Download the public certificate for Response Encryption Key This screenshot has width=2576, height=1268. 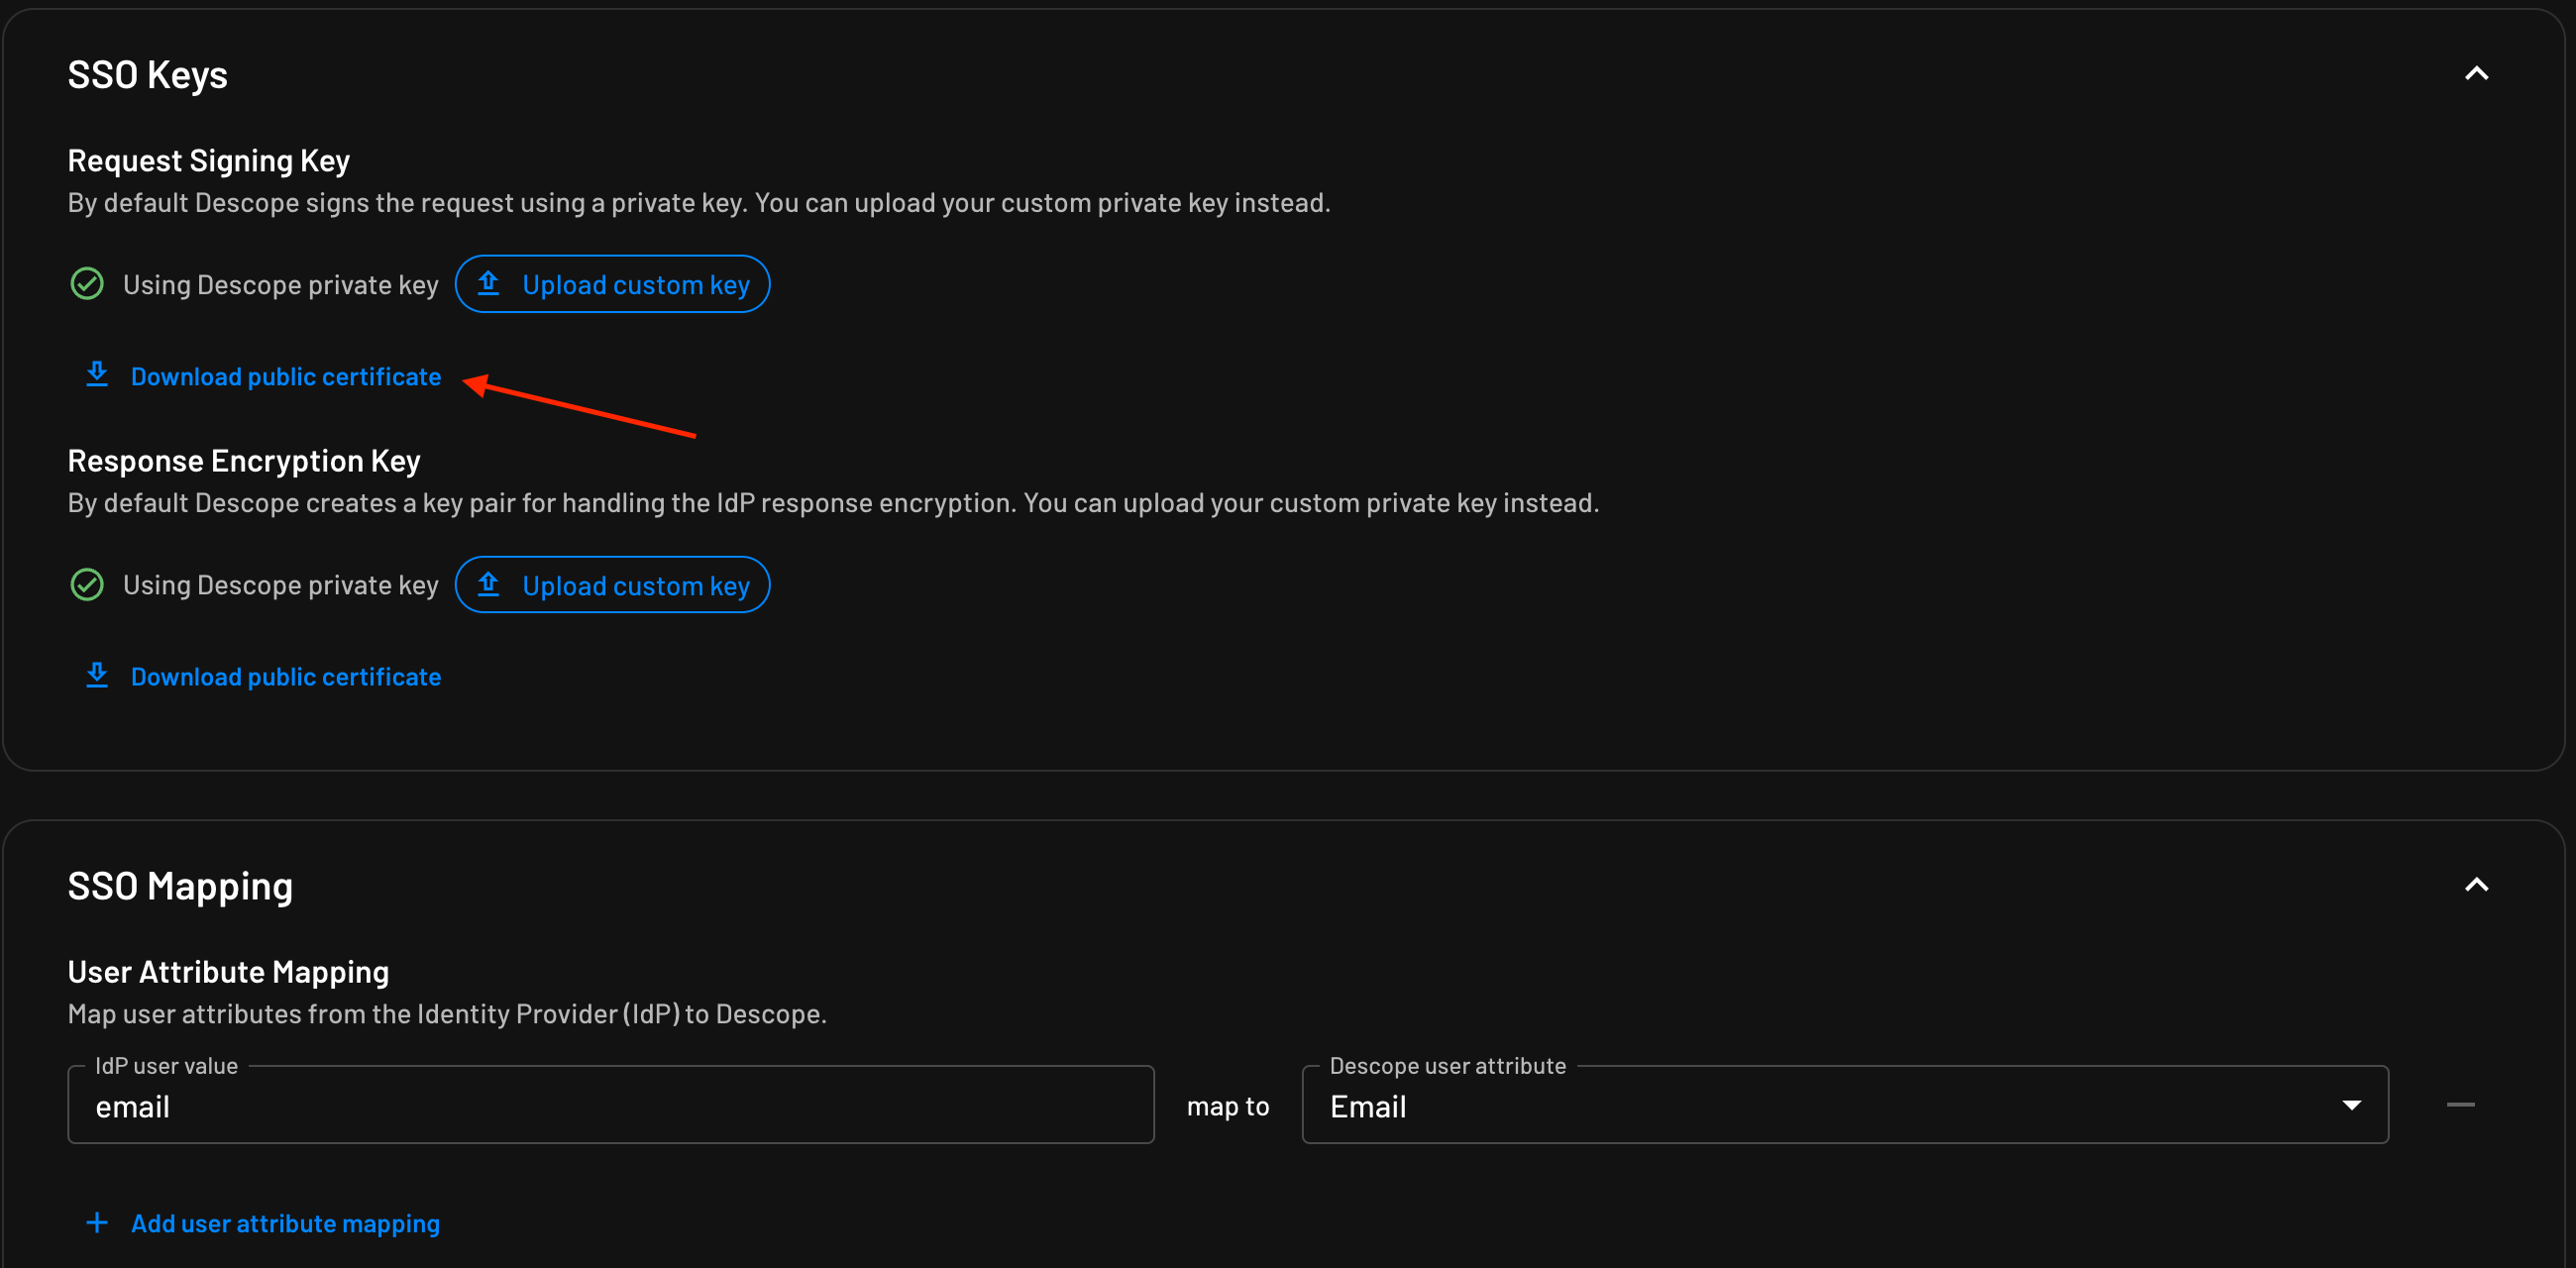pyautogui.click(x=285, y=677)
